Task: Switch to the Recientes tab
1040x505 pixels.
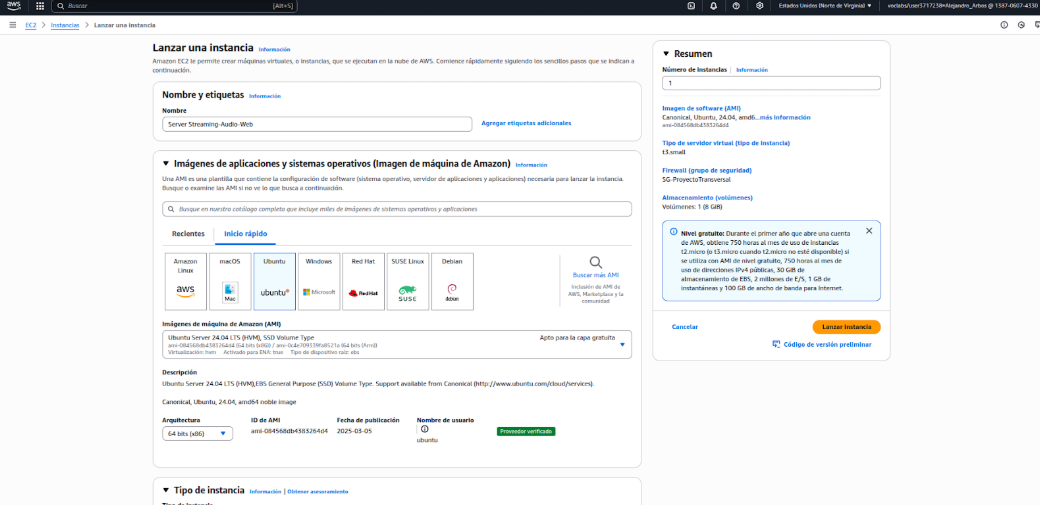Action: tap(188, 234)
